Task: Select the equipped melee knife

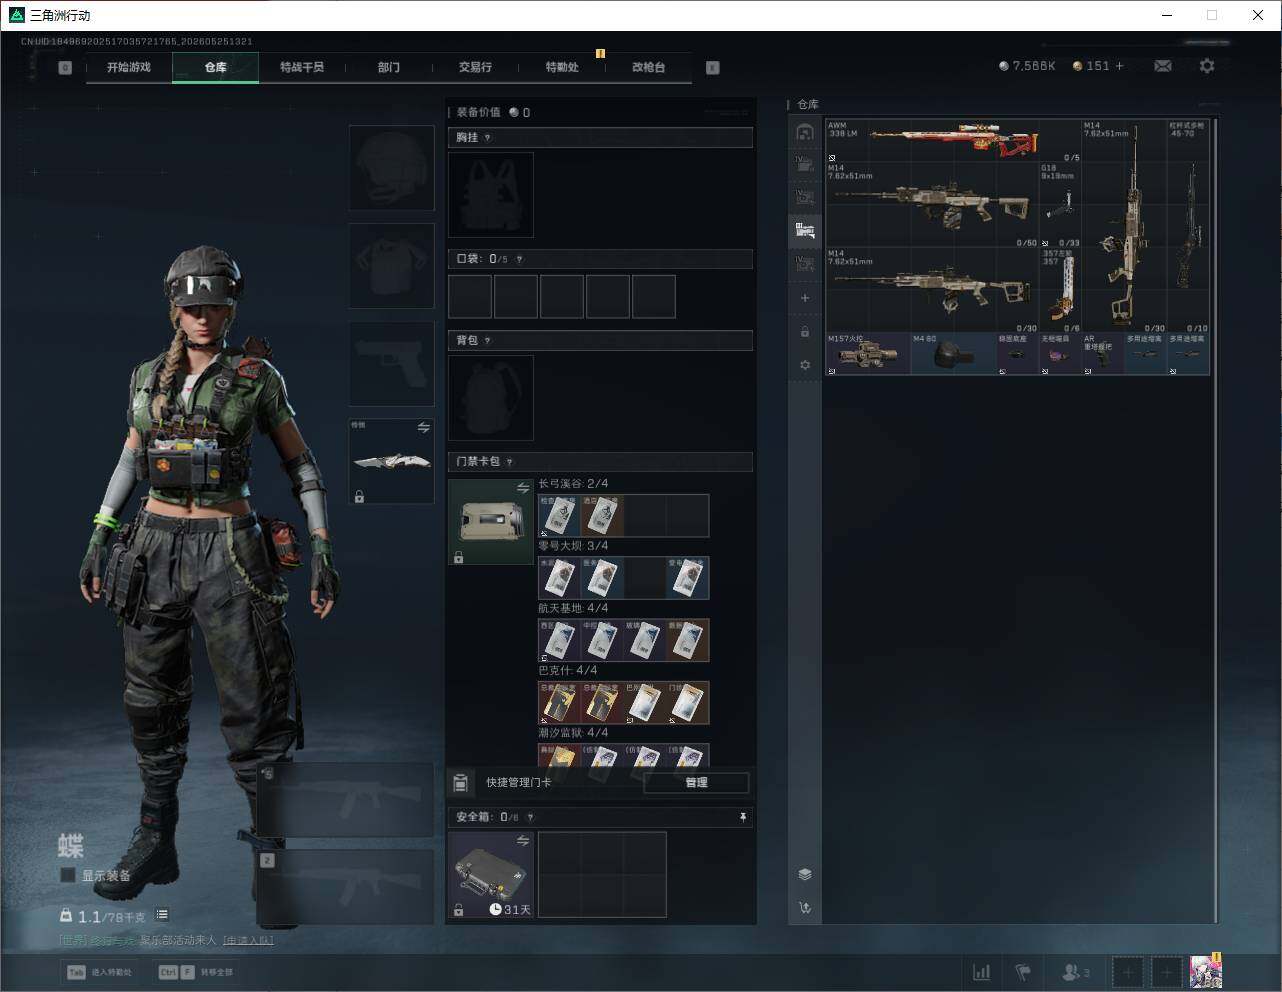Action: tap(392, 462)
